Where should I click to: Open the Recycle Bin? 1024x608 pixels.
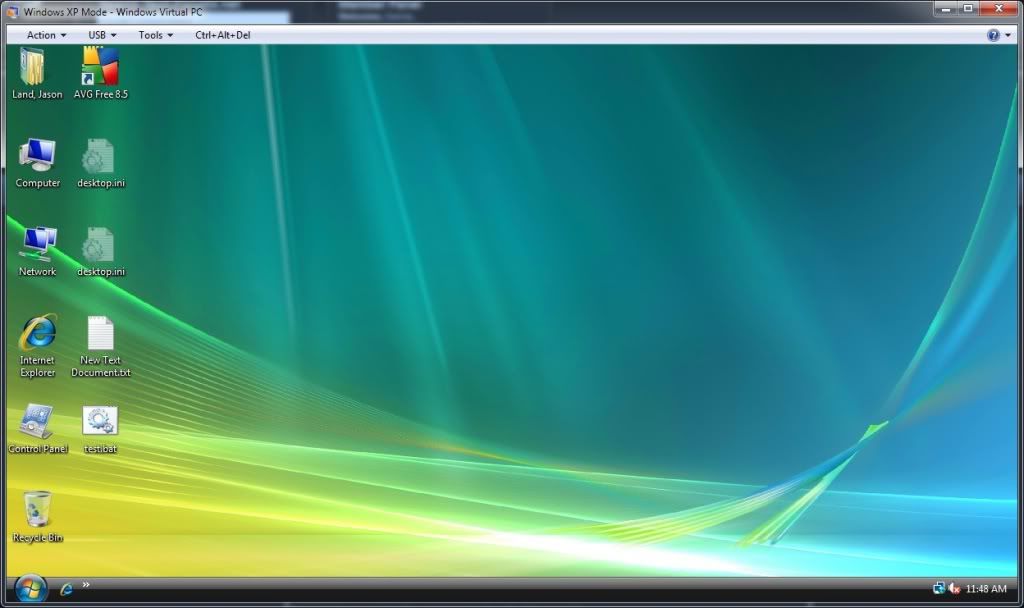click(37, 517)
